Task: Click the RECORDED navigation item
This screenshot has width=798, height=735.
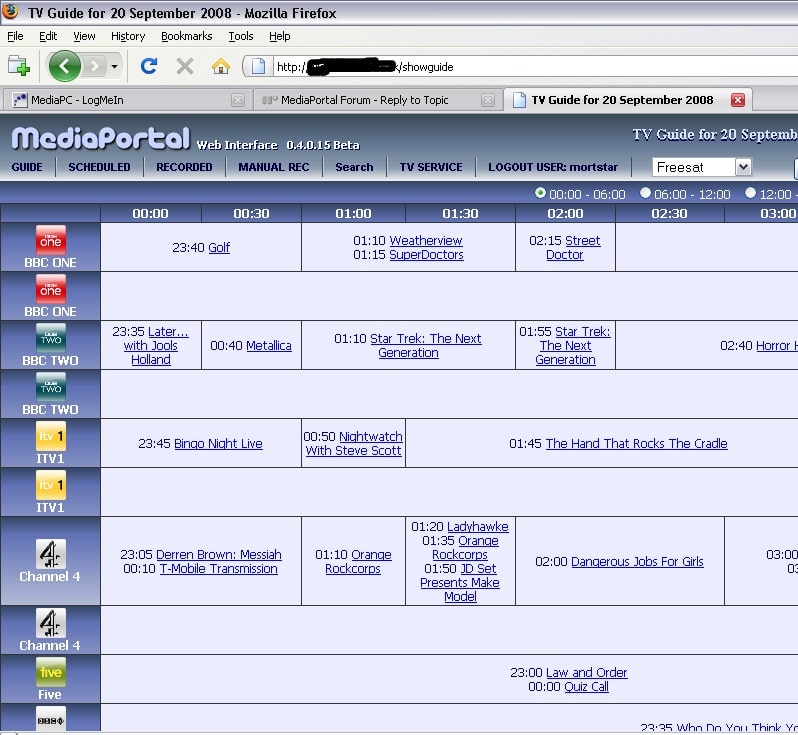Action: [184, 167]
